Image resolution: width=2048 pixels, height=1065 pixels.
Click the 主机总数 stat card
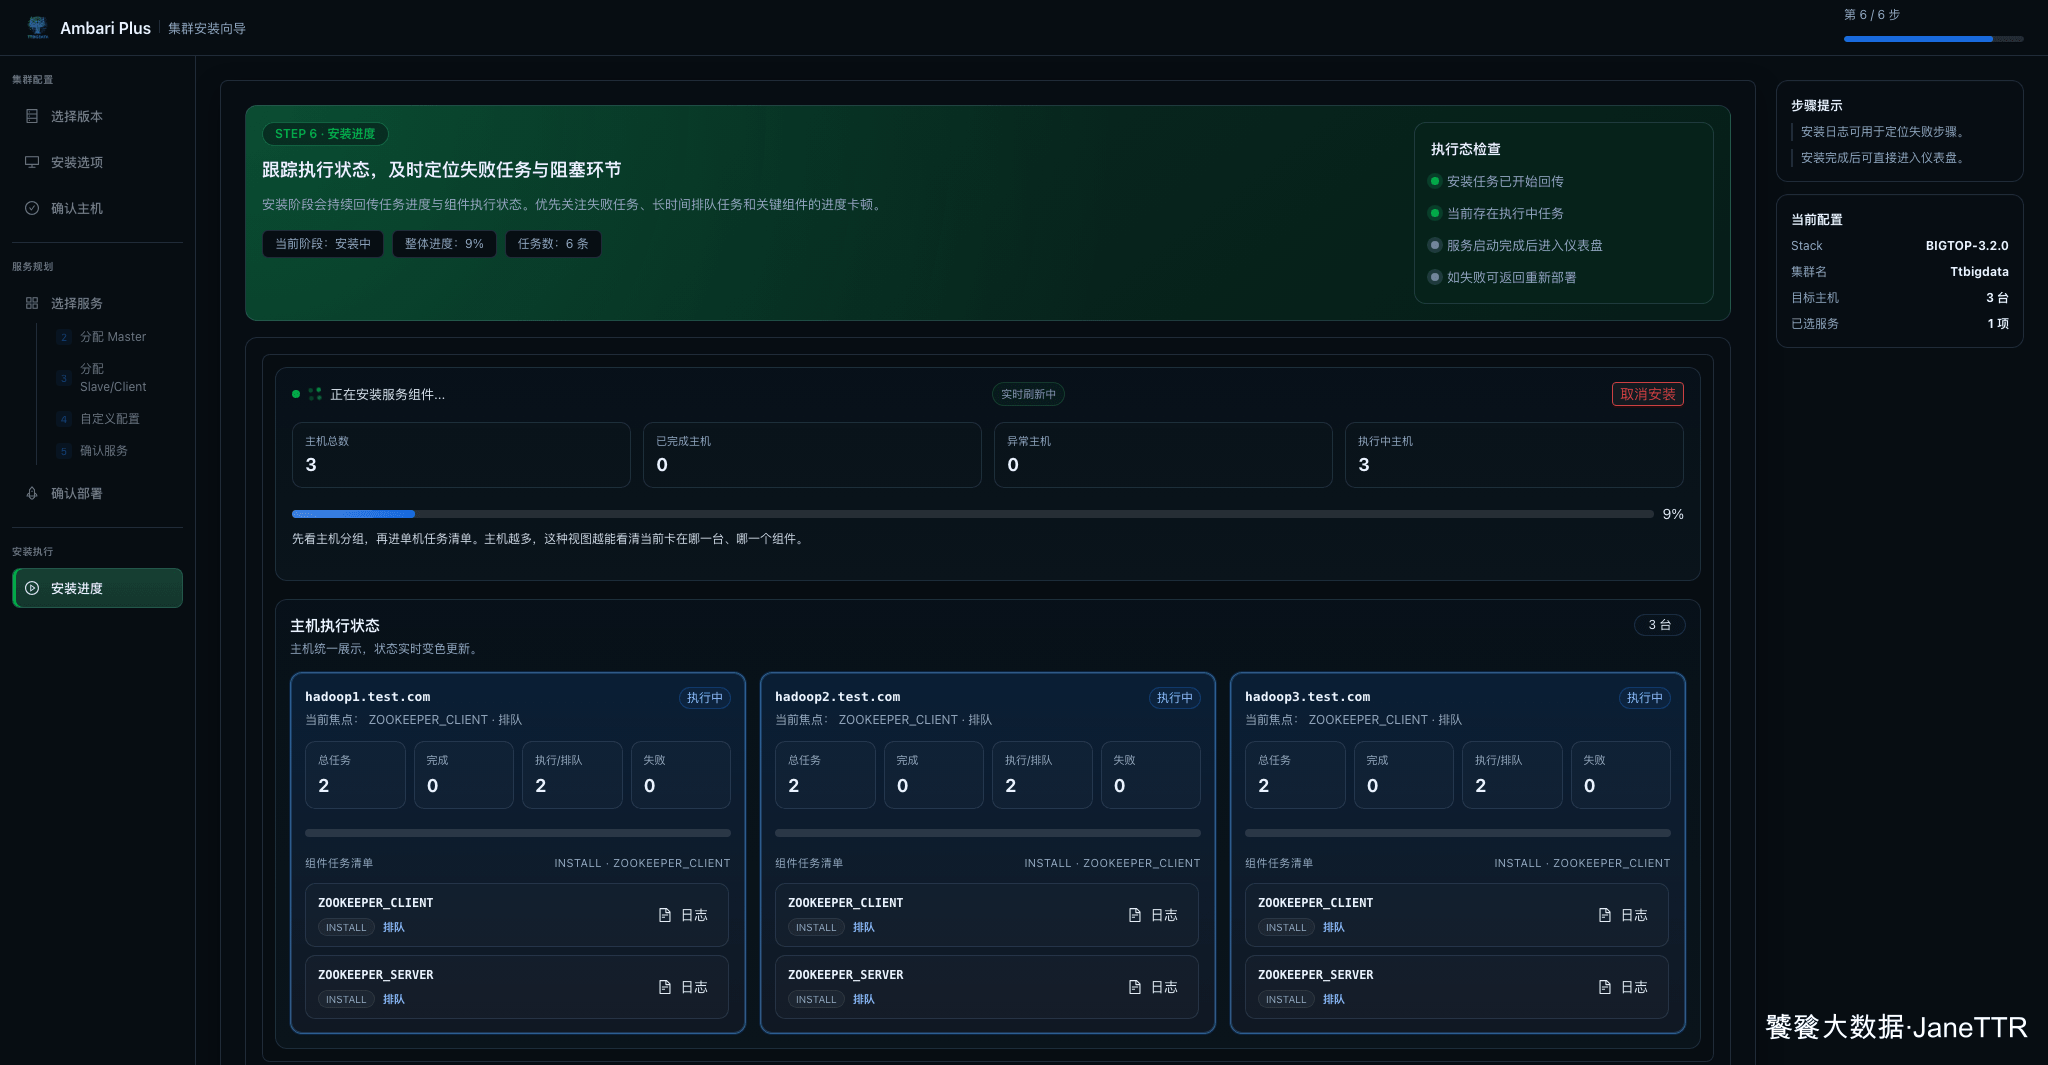click(461, 455)
